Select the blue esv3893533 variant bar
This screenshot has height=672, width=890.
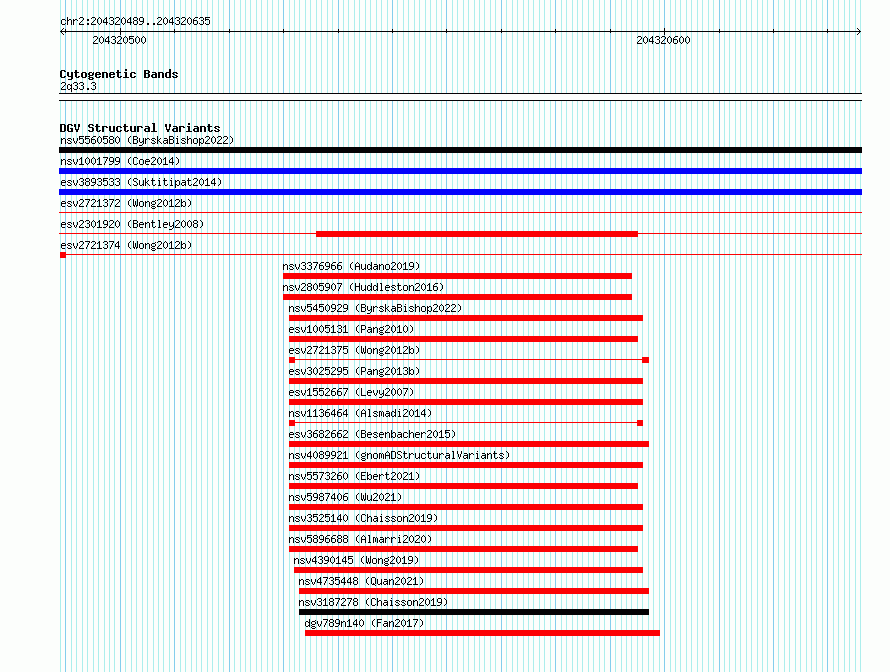(460, 192)
